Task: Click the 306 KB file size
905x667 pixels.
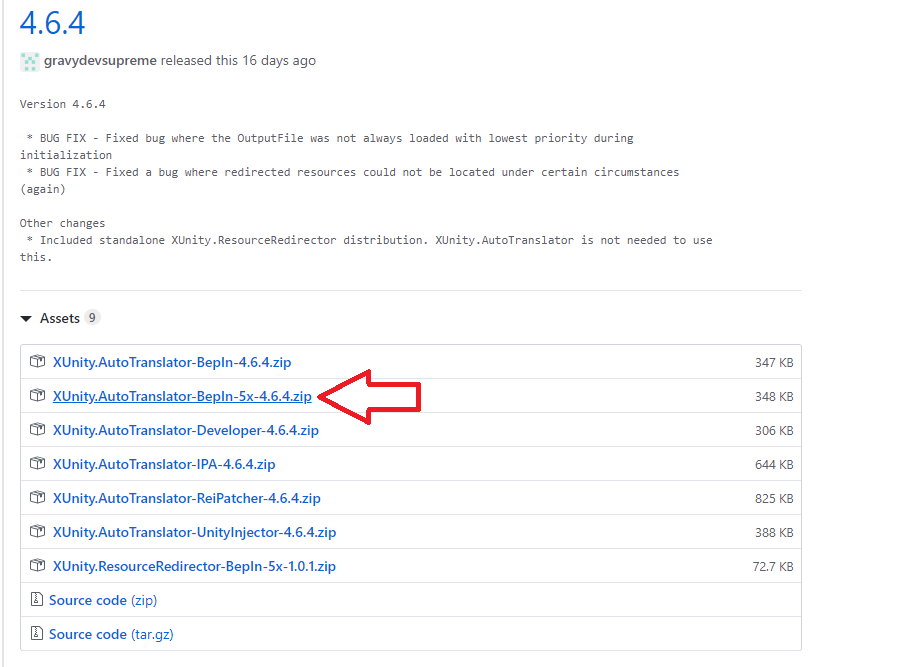Action: (774, 431)
